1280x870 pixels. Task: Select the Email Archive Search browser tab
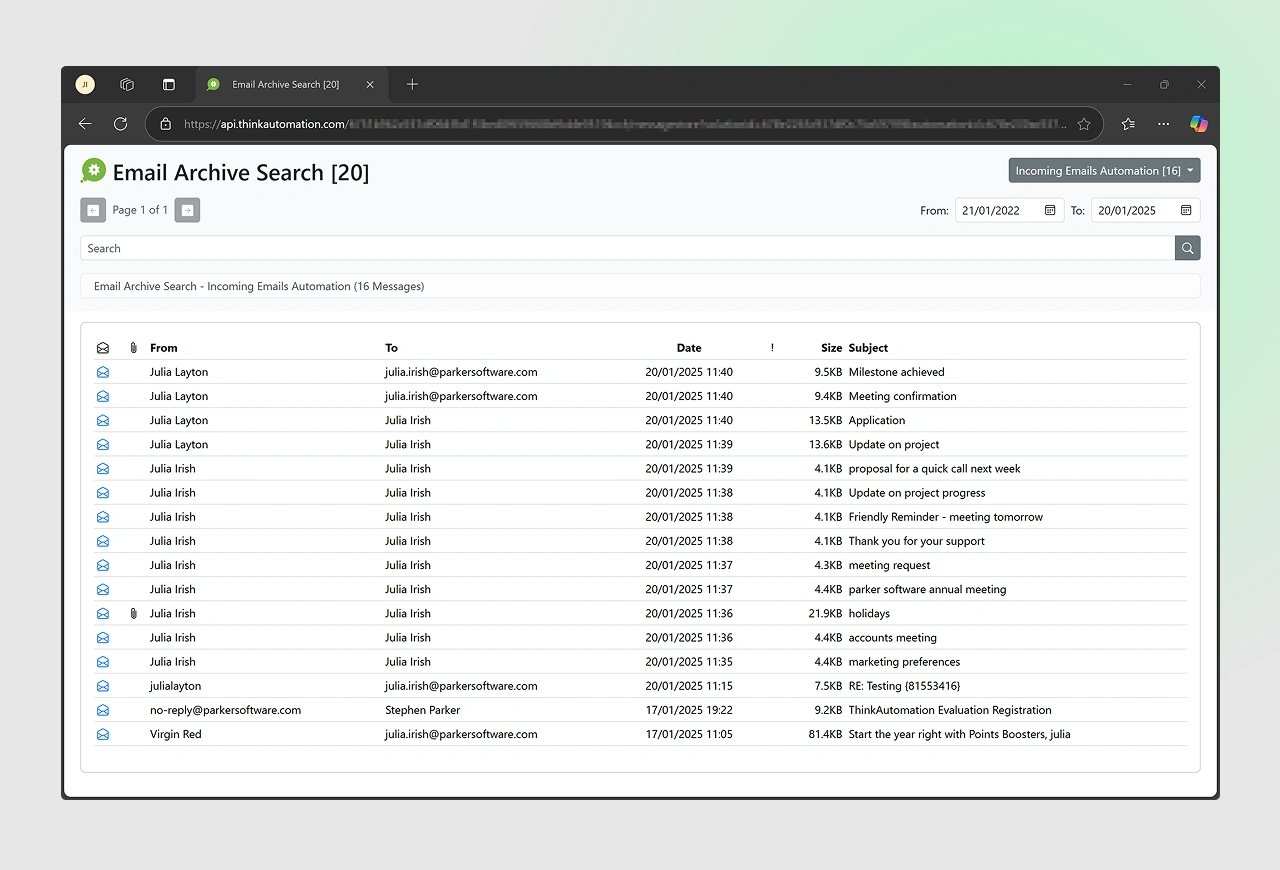click(285, 85)
